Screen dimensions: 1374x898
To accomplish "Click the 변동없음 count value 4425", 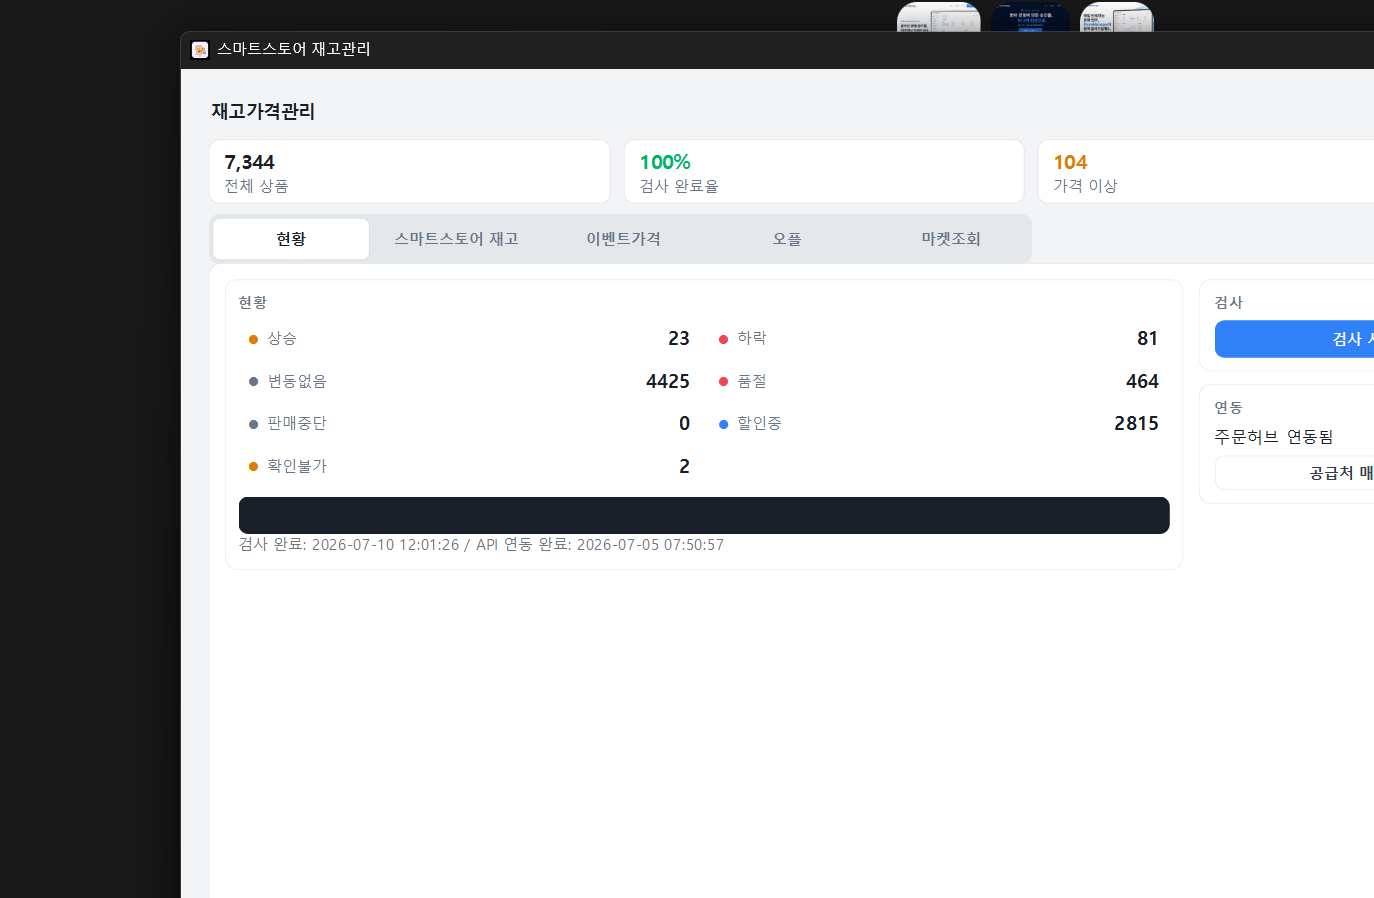I will (668, 381).
